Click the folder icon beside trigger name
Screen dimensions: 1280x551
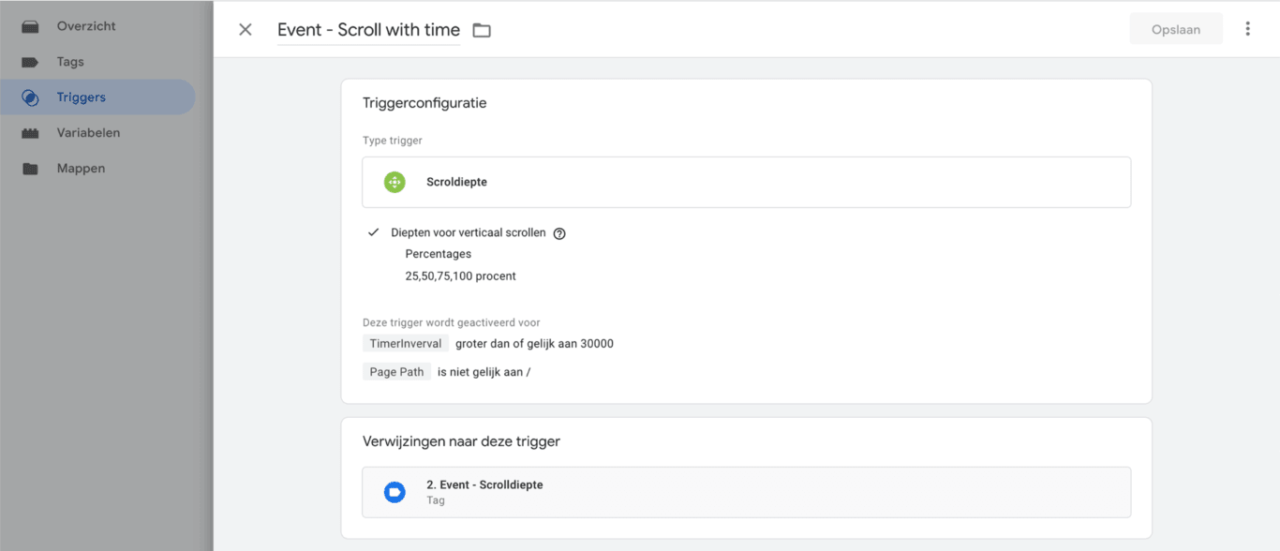click(482, 30)
